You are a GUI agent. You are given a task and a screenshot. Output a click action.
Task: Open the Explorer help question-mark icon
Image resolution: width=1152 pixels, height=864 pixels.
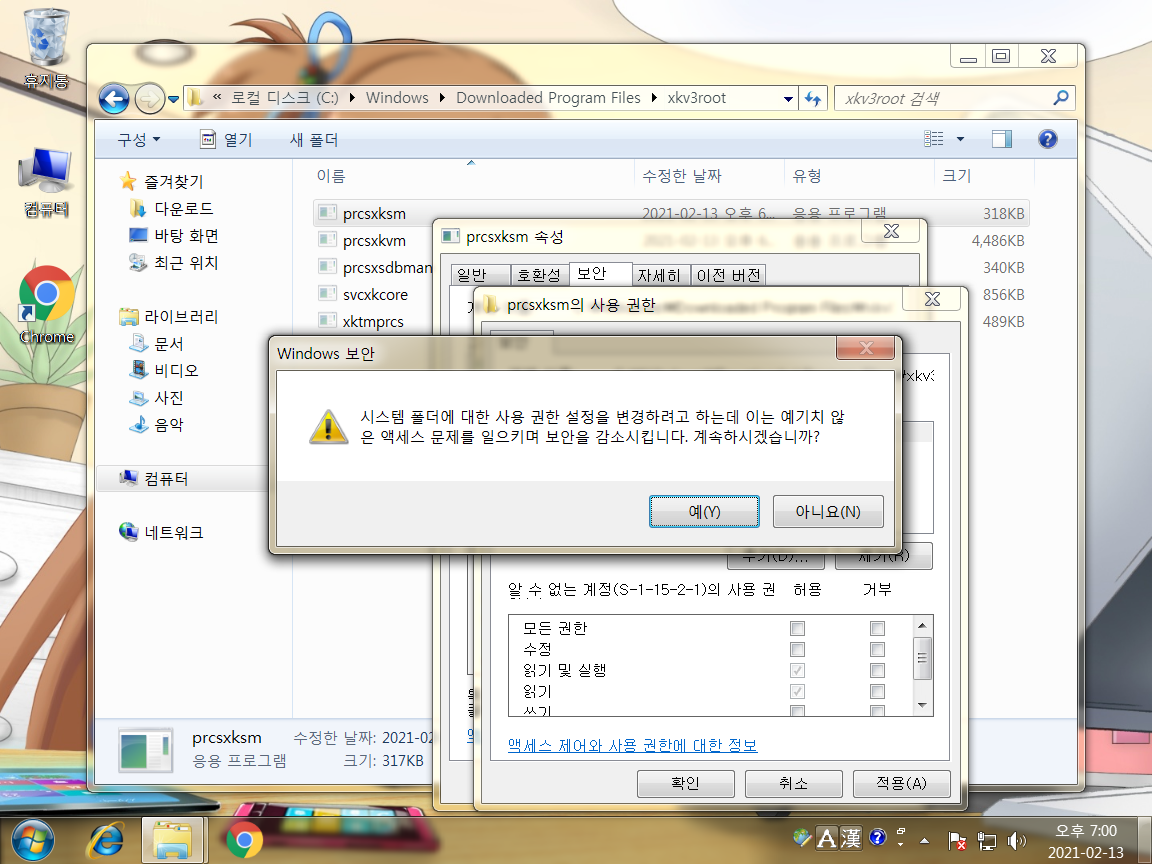[1048, 139]
